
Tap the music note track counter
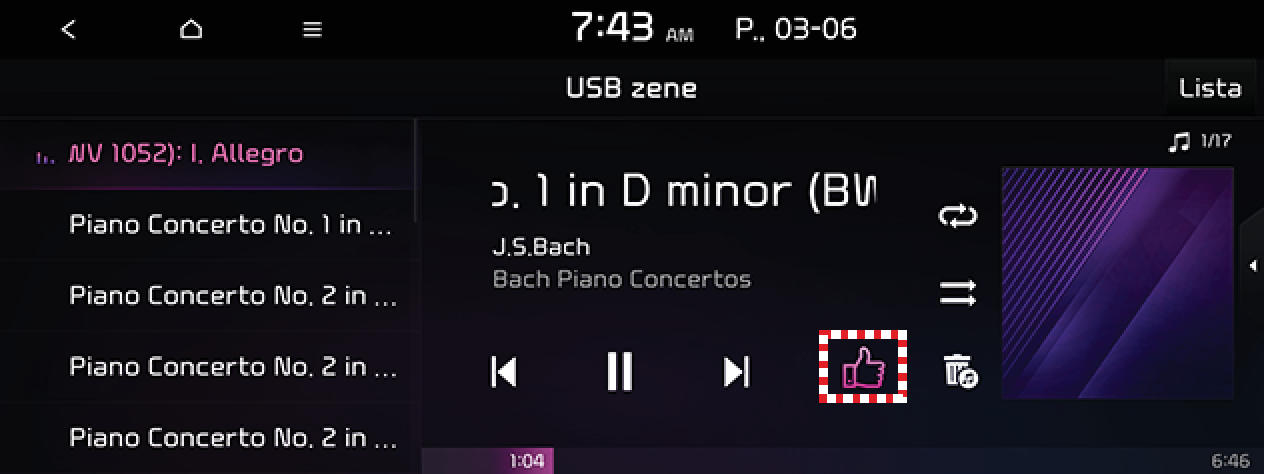click(x=1200, y=142)
